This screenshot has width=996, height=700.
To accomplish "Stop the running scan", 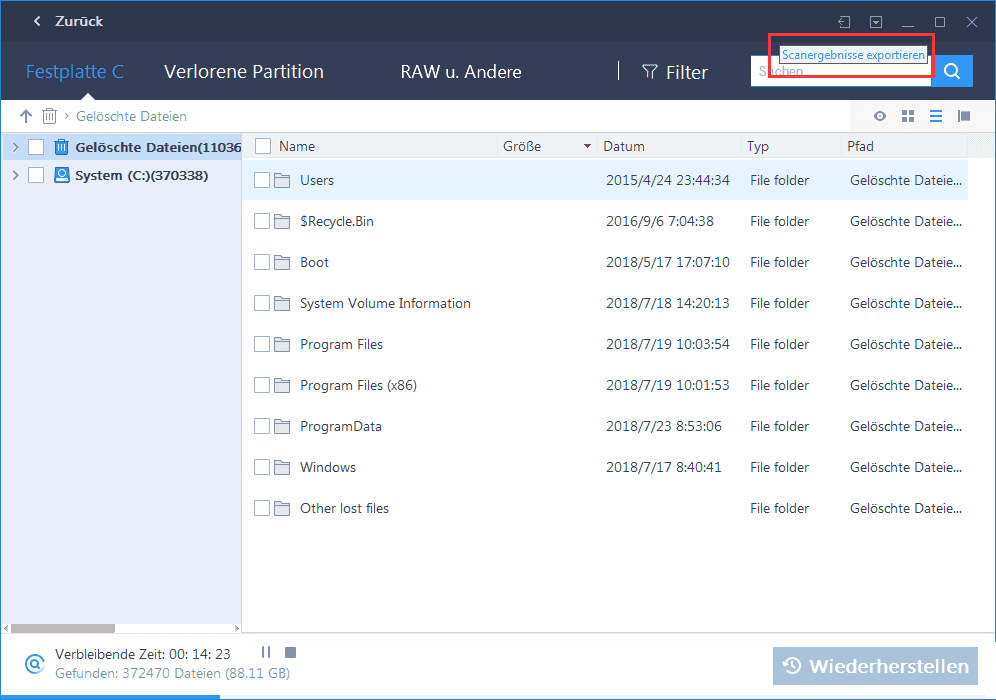I will click(x=290, y=652).
